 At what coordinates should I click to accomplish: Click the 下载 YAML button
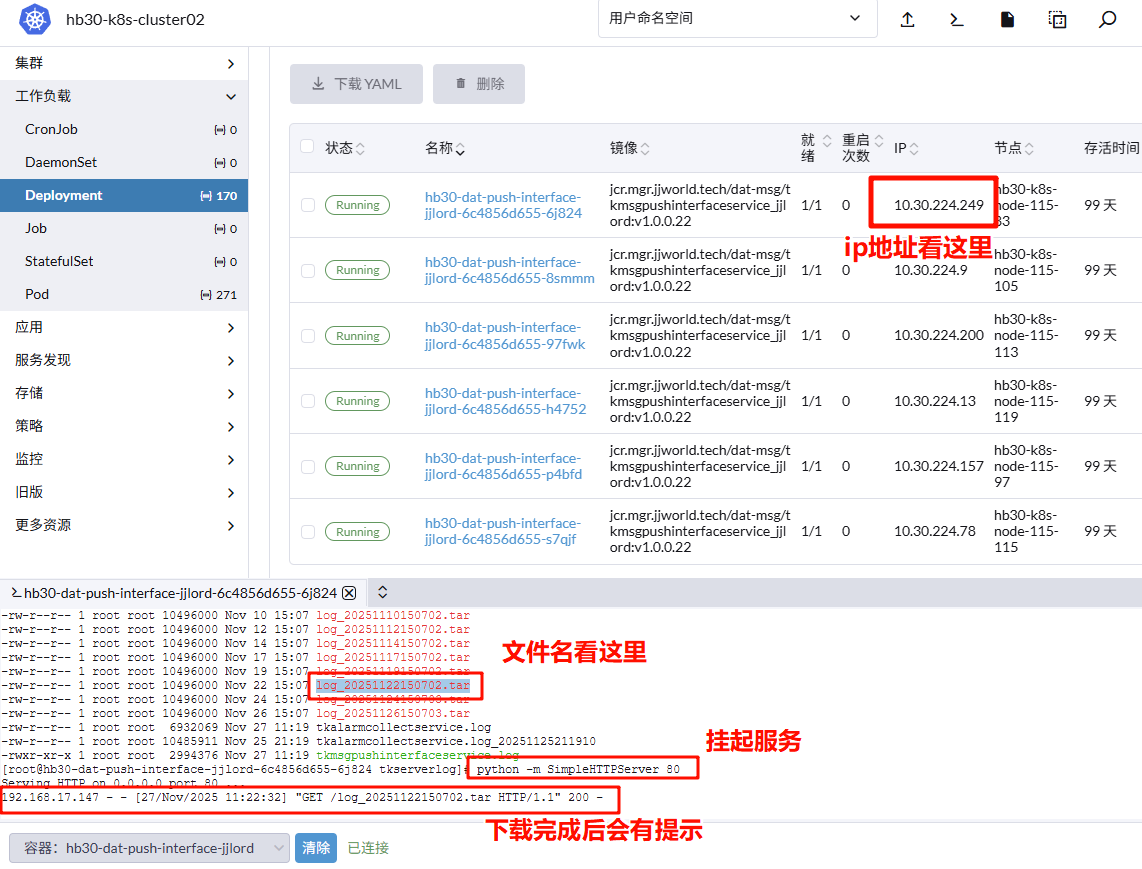click(356, 84)
